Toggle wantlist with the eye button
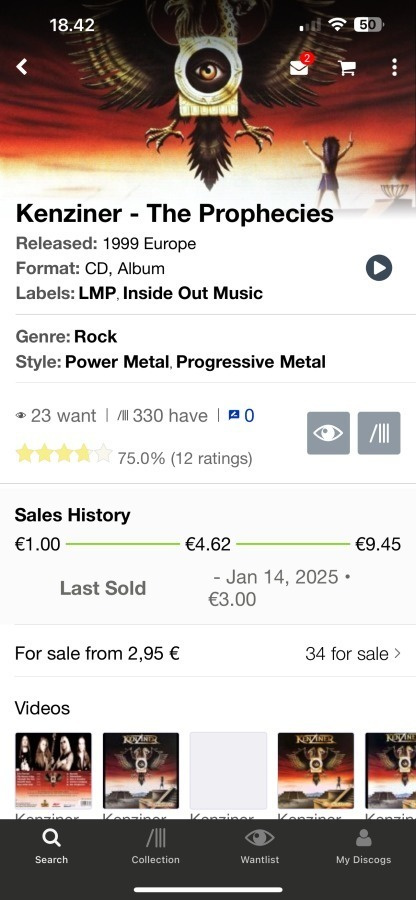Image resolution: width=416 pixels, height=900 pixels. 328,433
